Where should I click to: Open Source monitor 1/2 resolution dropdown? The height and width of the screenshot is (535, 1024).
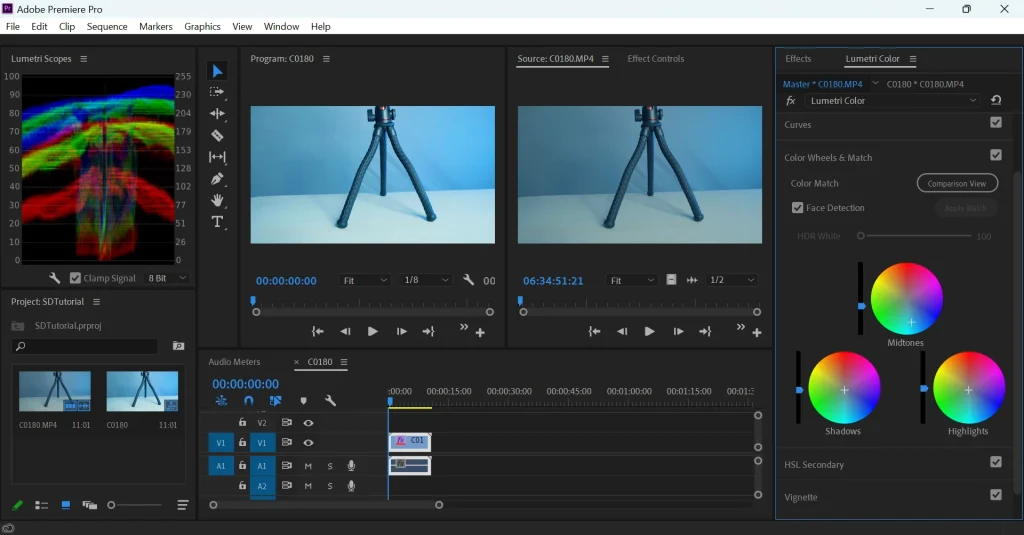731,280
